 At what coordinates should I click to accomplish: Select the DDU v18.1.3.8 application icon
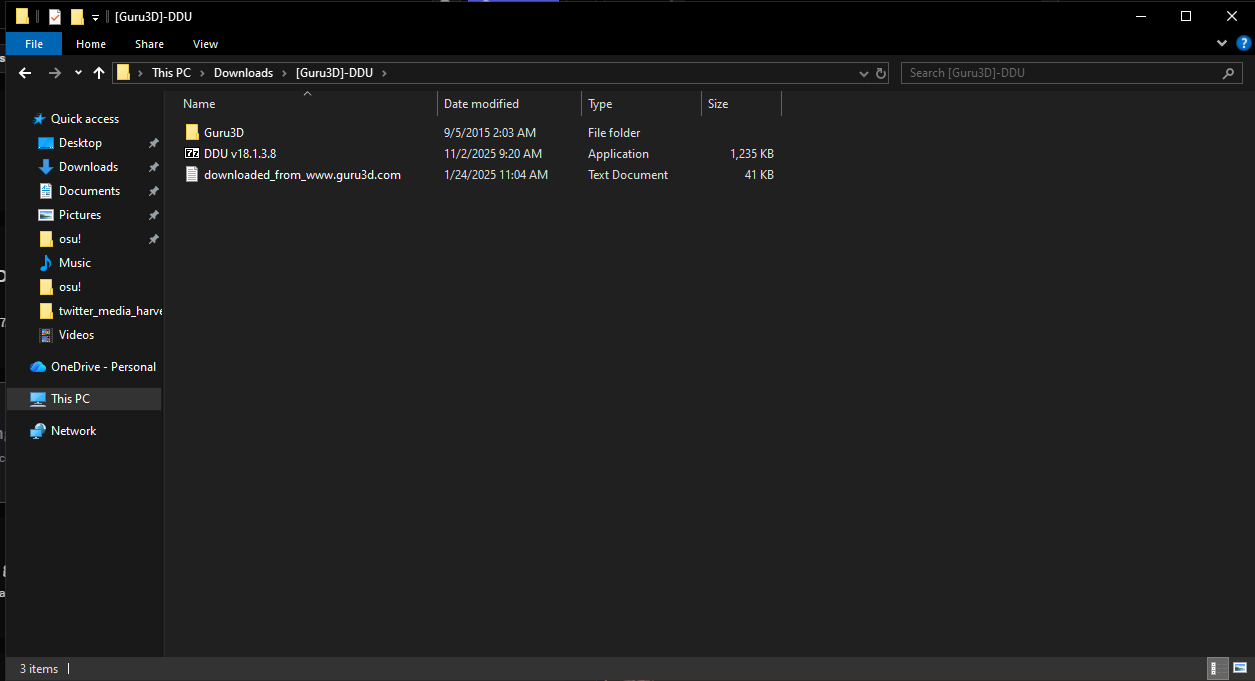point(193,153)
